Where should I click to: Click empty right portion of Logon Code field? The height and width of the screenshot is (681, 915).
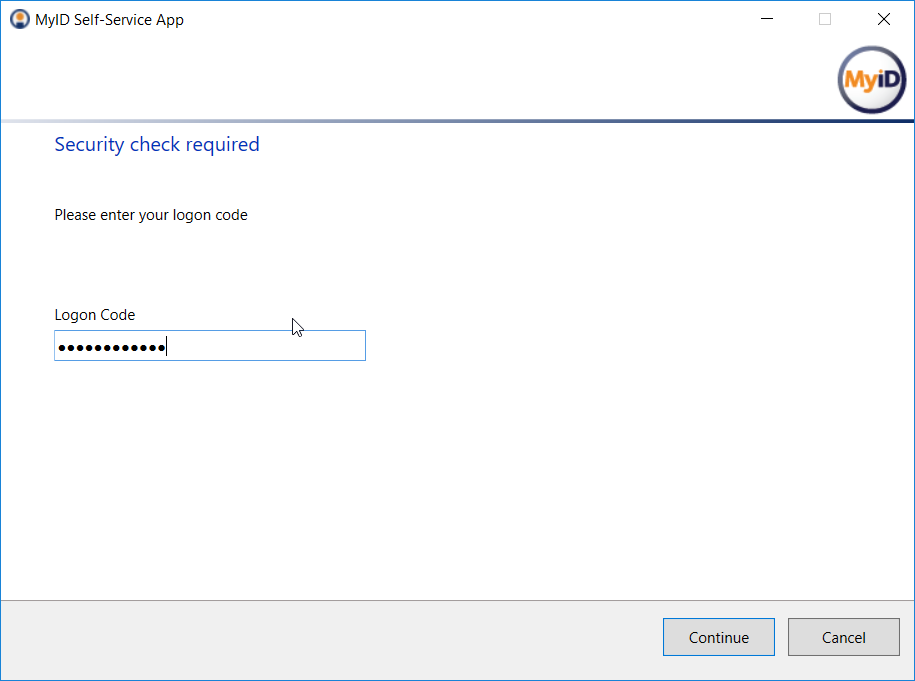click(x=266, y=345)
